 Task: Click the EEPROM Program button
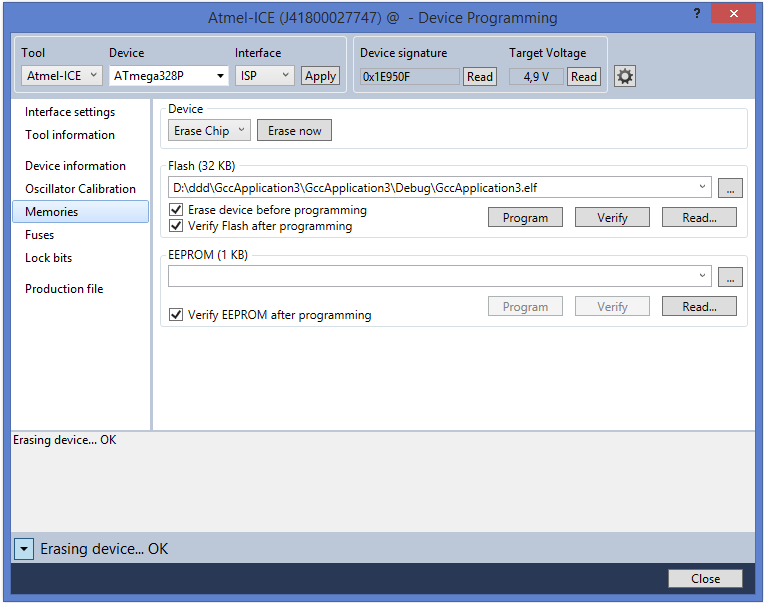pyautogui.click(x=525, y=306)
